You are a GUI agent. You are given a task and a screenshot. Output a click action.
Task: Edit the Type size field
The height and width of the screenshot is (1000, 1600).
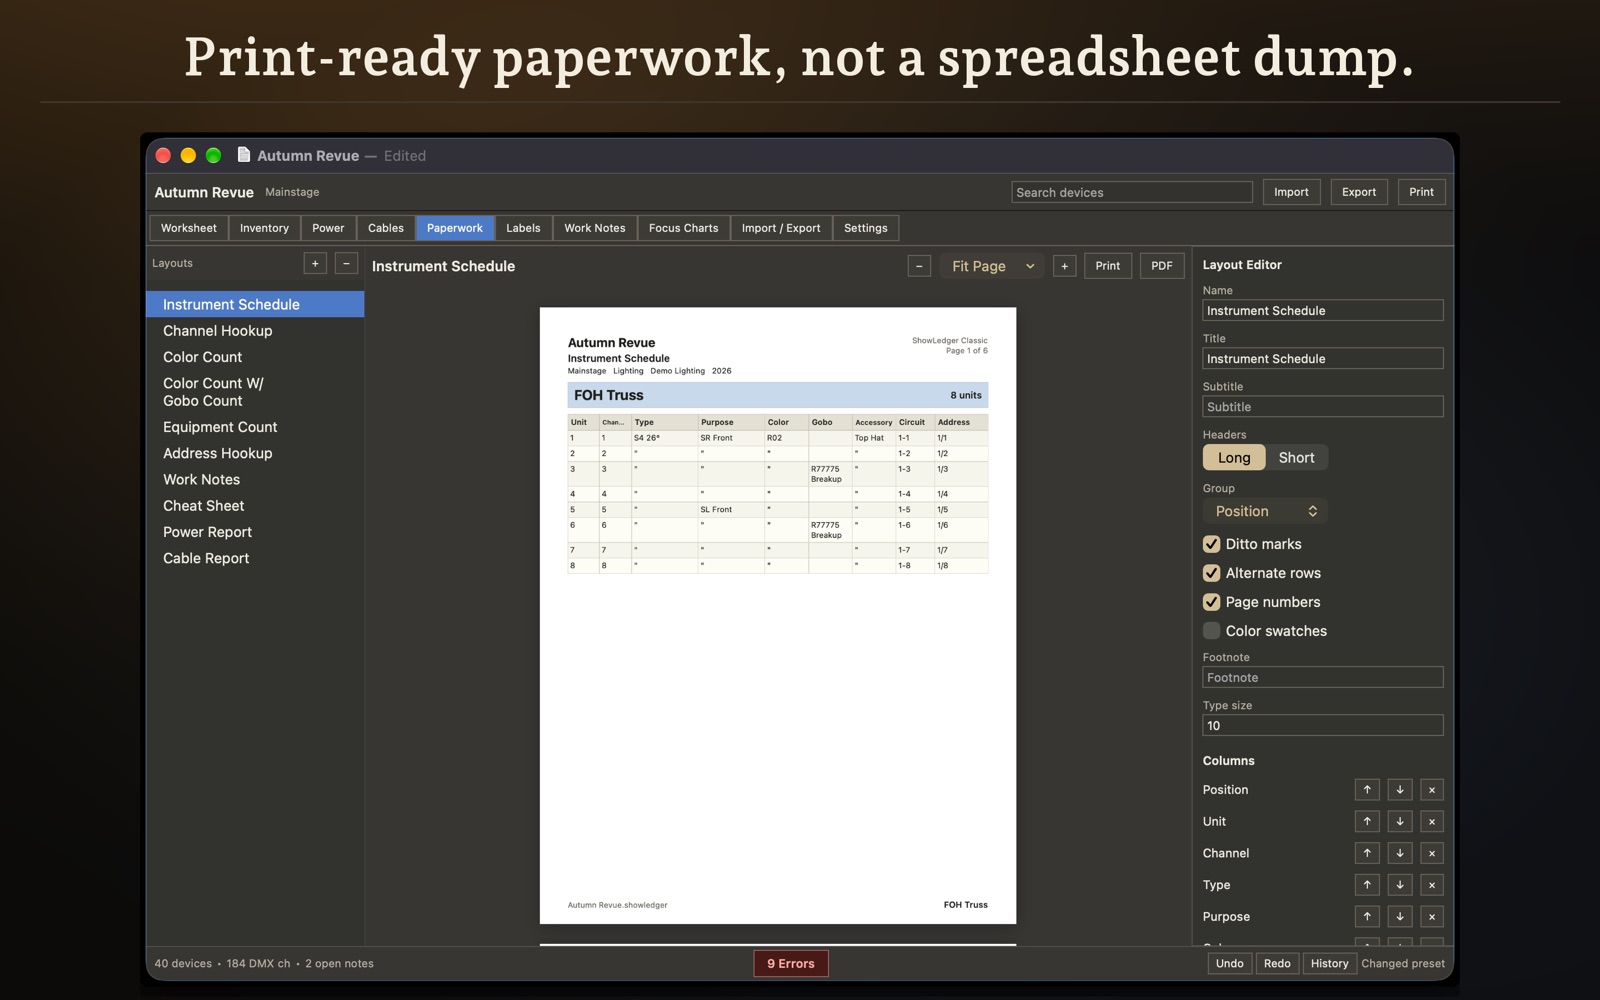(1323, 726)
